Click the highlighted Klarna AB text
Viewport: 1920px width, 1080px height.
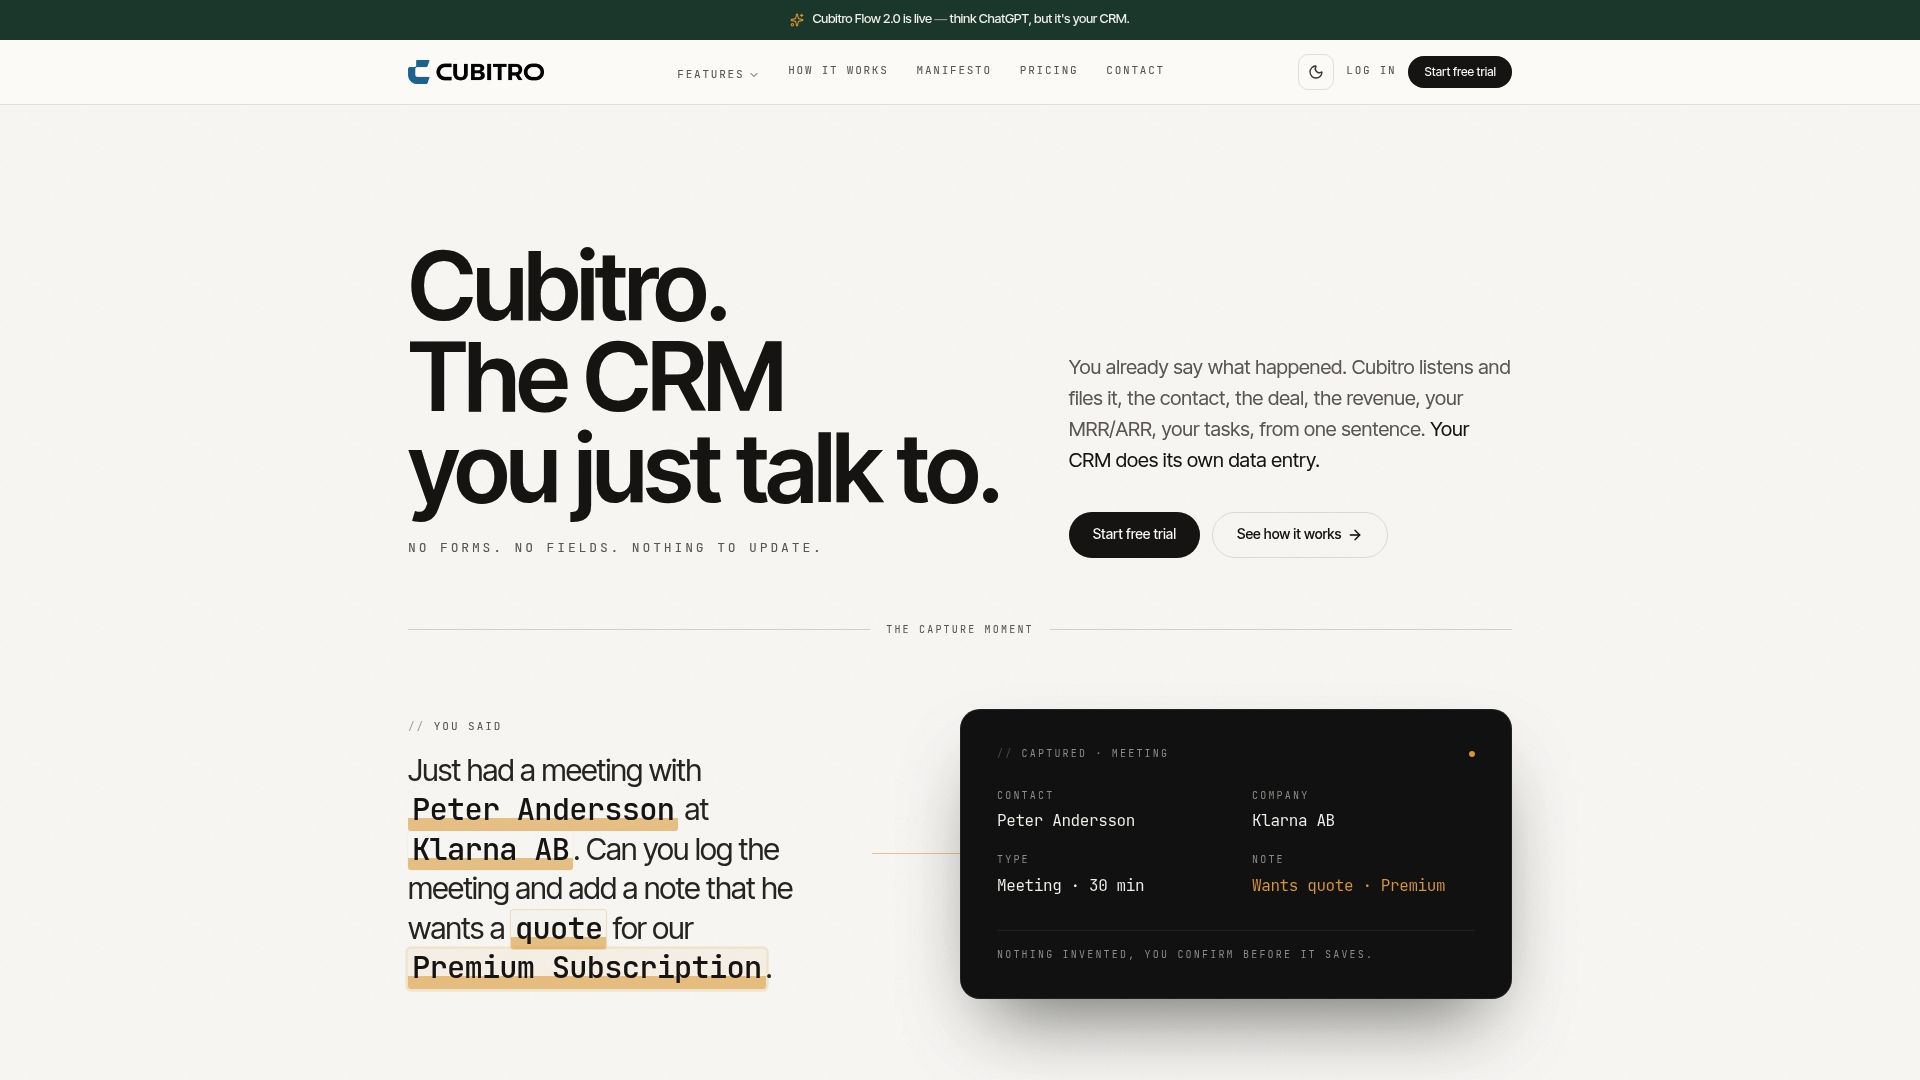click(x=490, y=850)
